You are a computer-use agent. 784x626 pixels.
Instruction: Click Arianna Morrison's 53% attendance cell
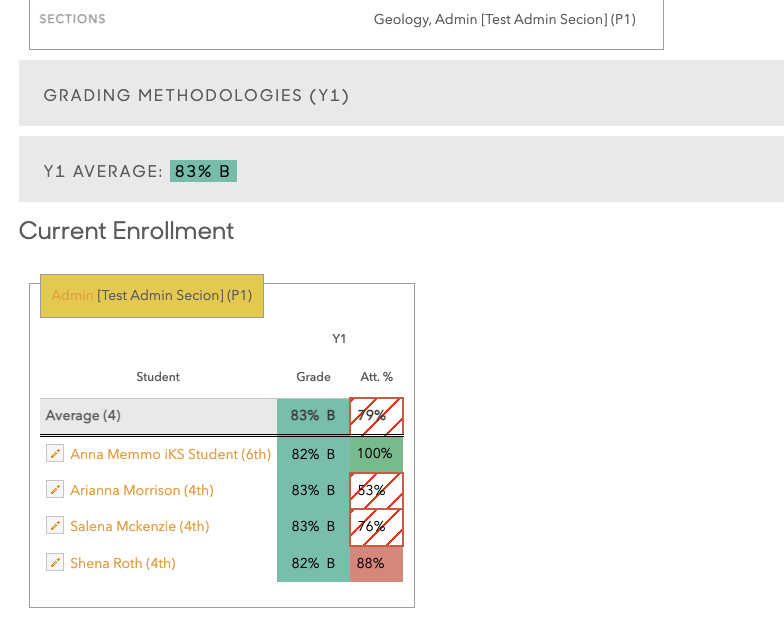pyautogui.click(x=376, y=490)
